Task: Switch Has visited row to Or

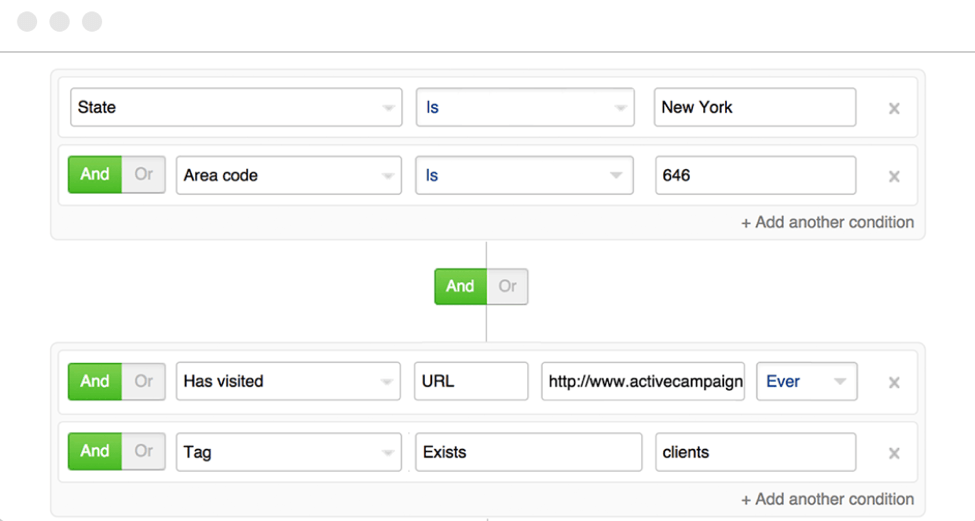Action: [144, 381]
